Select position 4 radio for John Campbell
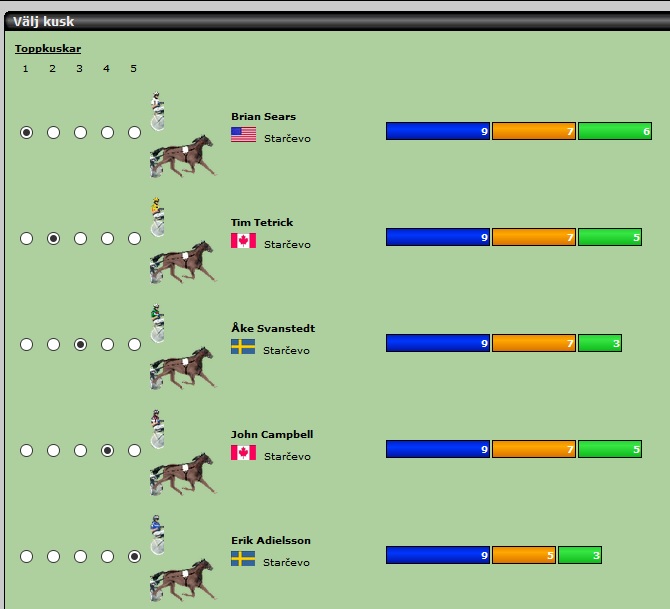The height and width of the screenshot is (609, 670). [x=107, y=450]
